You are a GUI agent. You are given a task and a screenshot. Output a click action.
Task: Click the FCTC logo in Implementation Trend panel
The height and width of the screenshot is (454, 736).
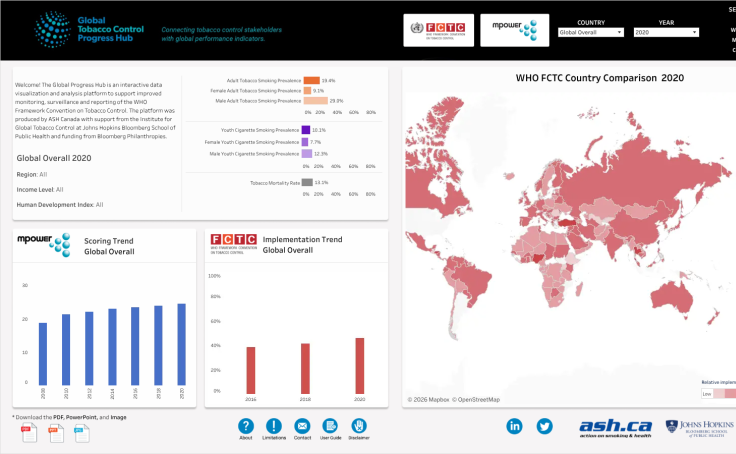coord(233,244)
